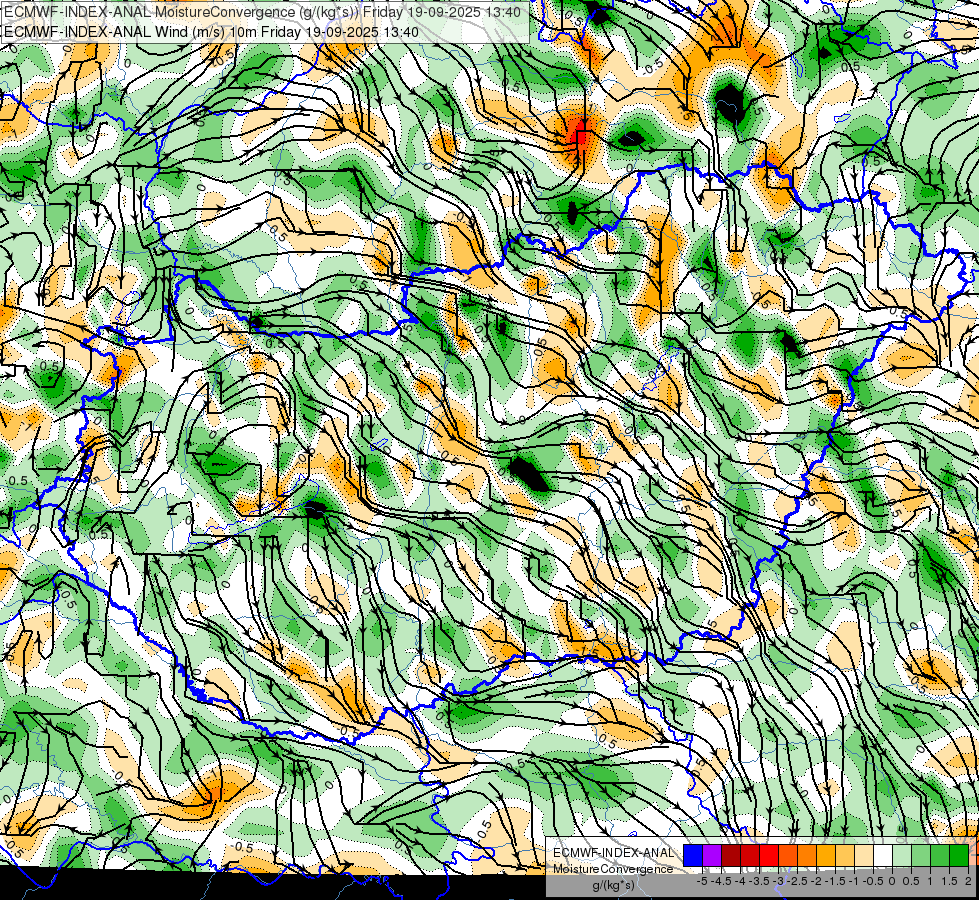Click the red divergence hotspot on the map

point(581,134)
